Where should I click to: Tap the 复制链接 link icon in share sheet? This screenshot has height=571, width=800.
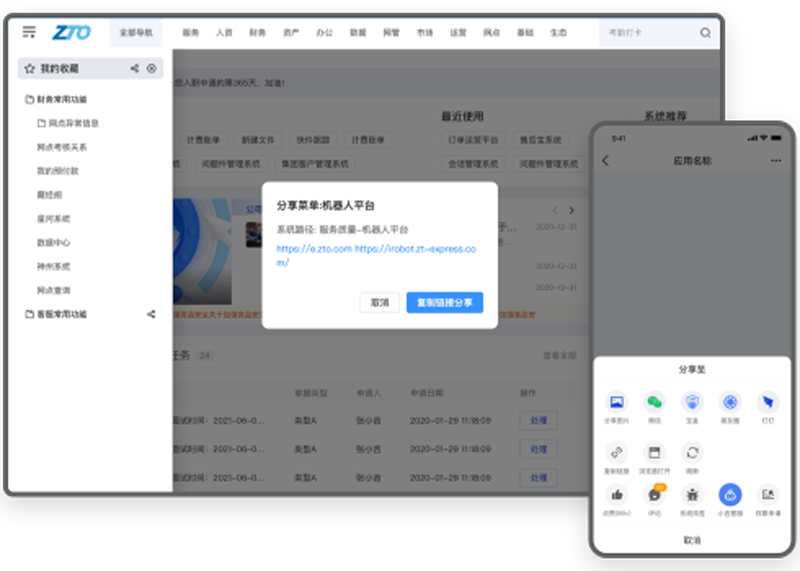click(617, 453)
